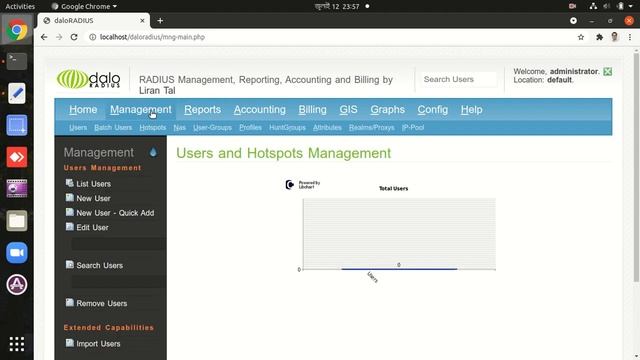The image size is (640, 360).
Task: Select the User-Groups submenu link
Action: 213,127
